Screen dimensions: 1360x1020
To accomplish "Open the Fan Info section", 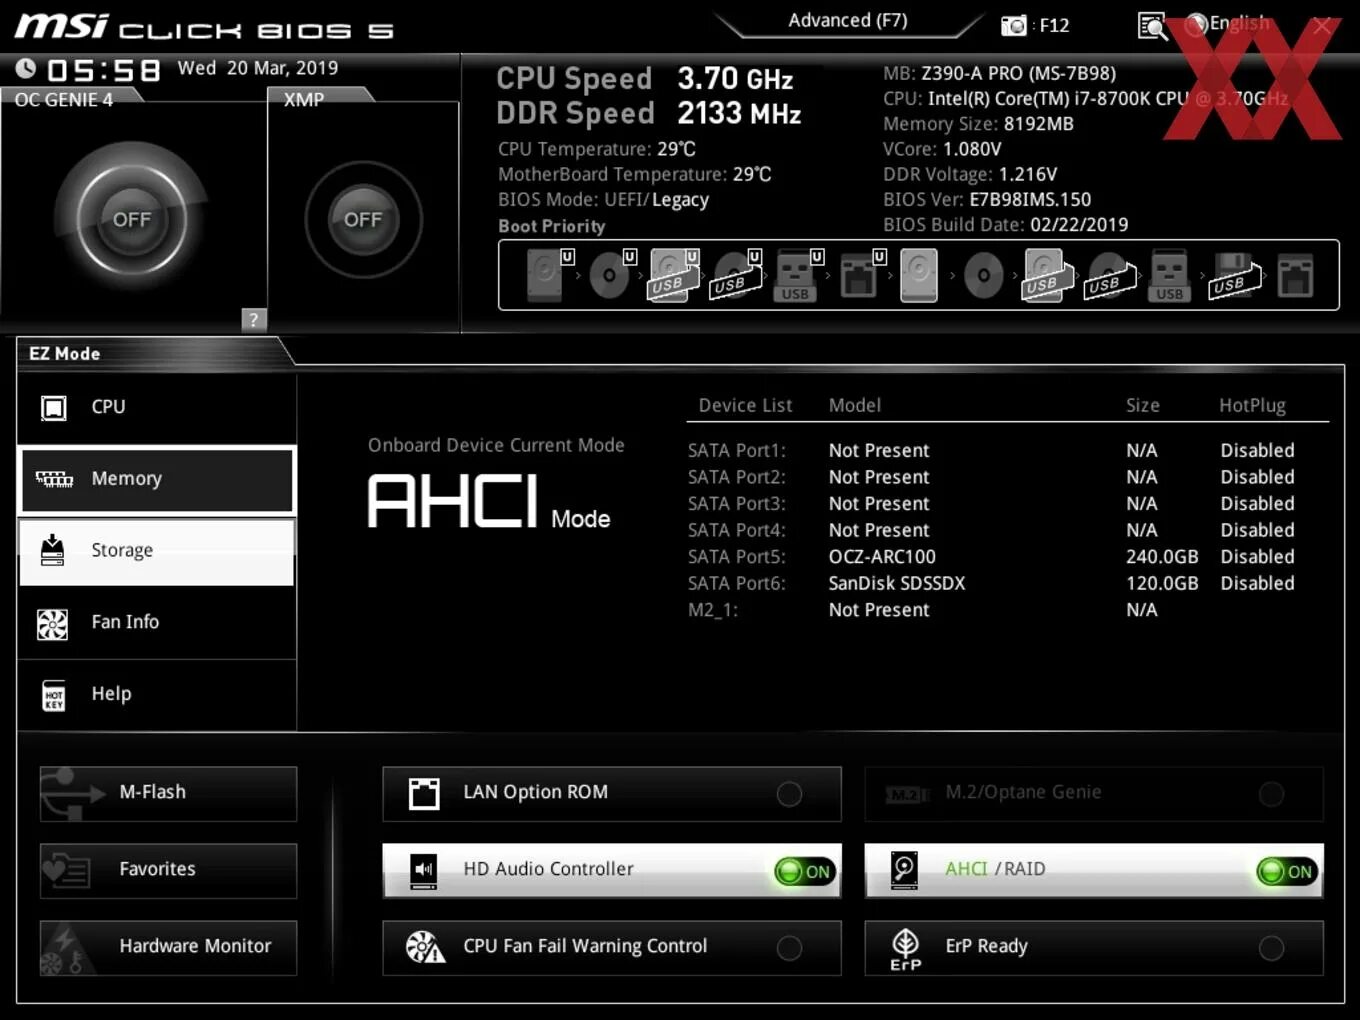I will tap(157, 623).
